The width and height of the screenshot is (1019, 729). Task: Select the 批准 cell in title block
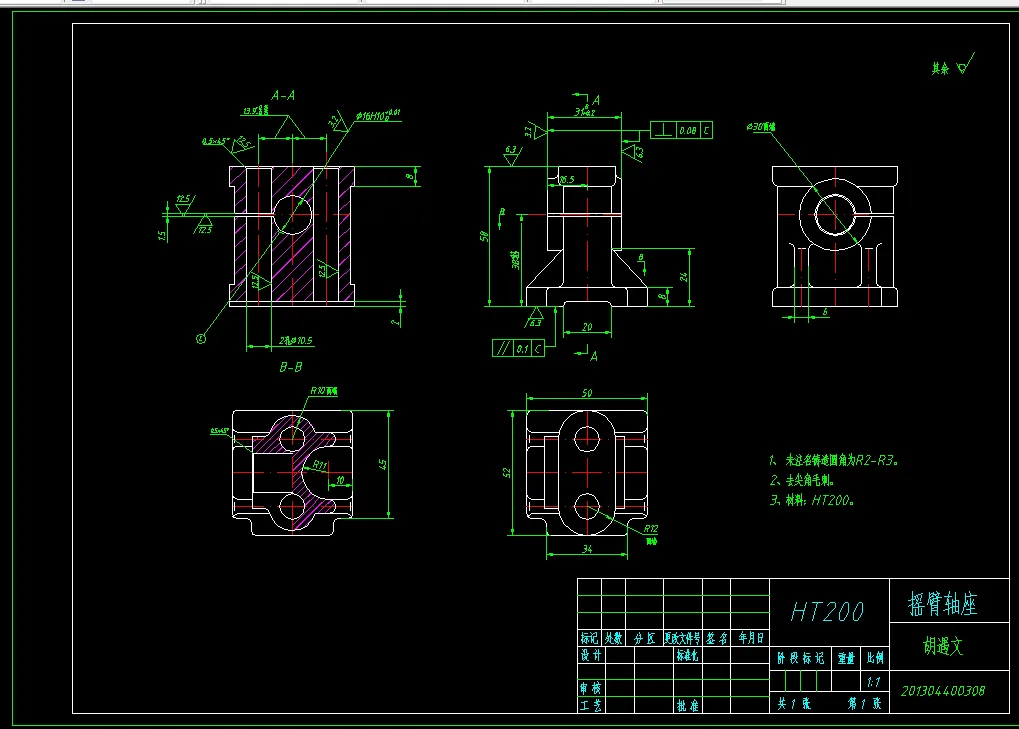pyautogui.click(x=688, y=705)
